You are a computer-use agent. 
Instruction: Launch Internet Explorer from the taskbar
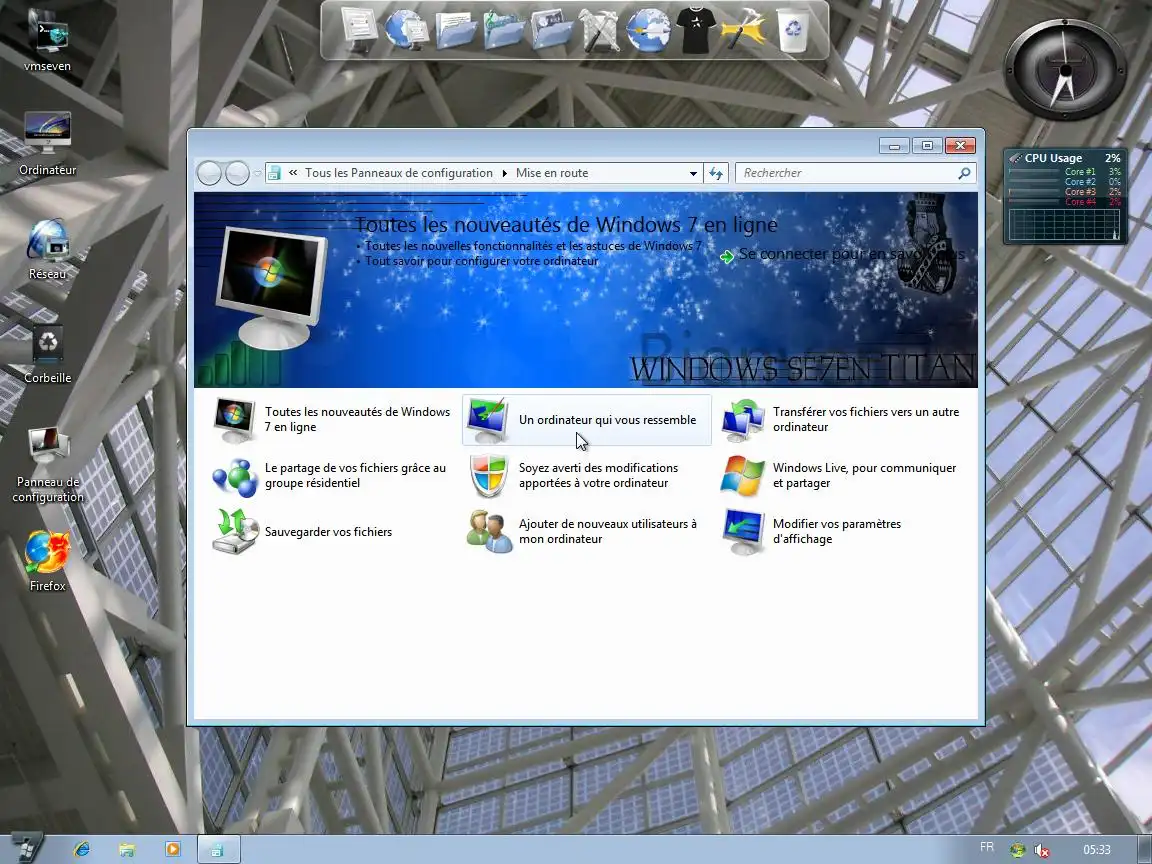click(x=81, y=849)
